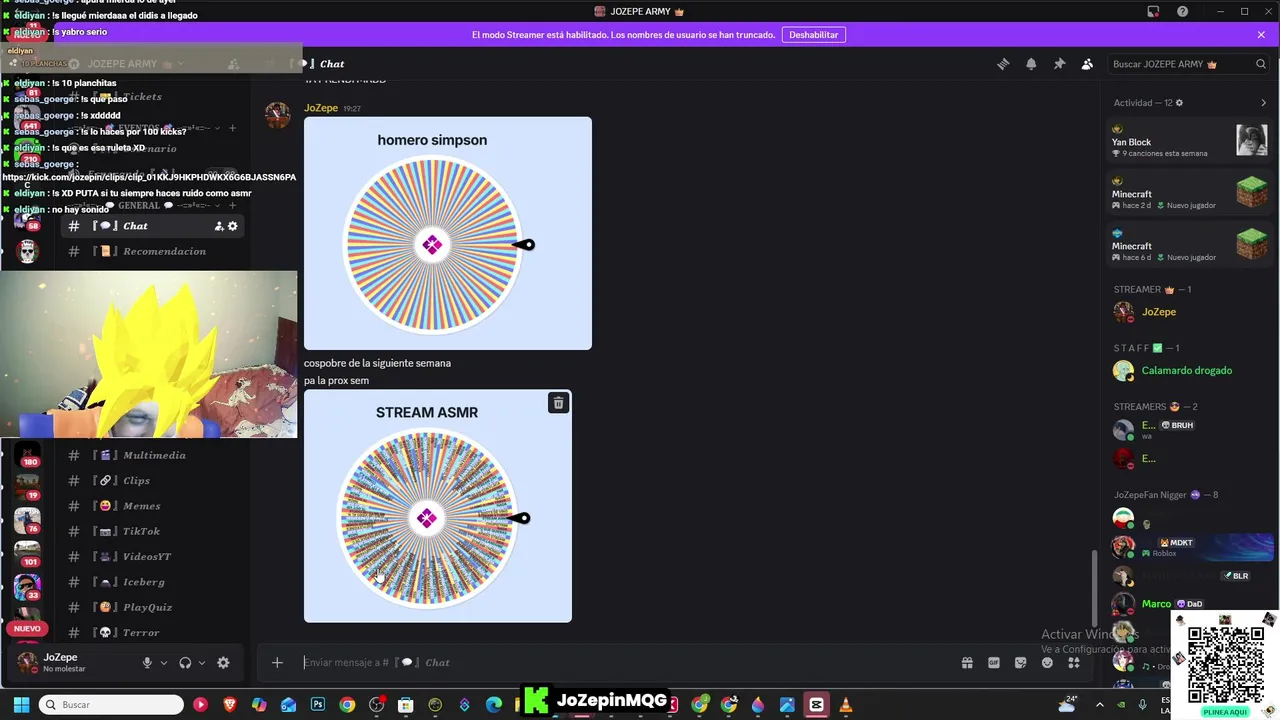1280x720 pixels.
Task: Open server with 180 unread badge
Action: [x=28, y=454]
